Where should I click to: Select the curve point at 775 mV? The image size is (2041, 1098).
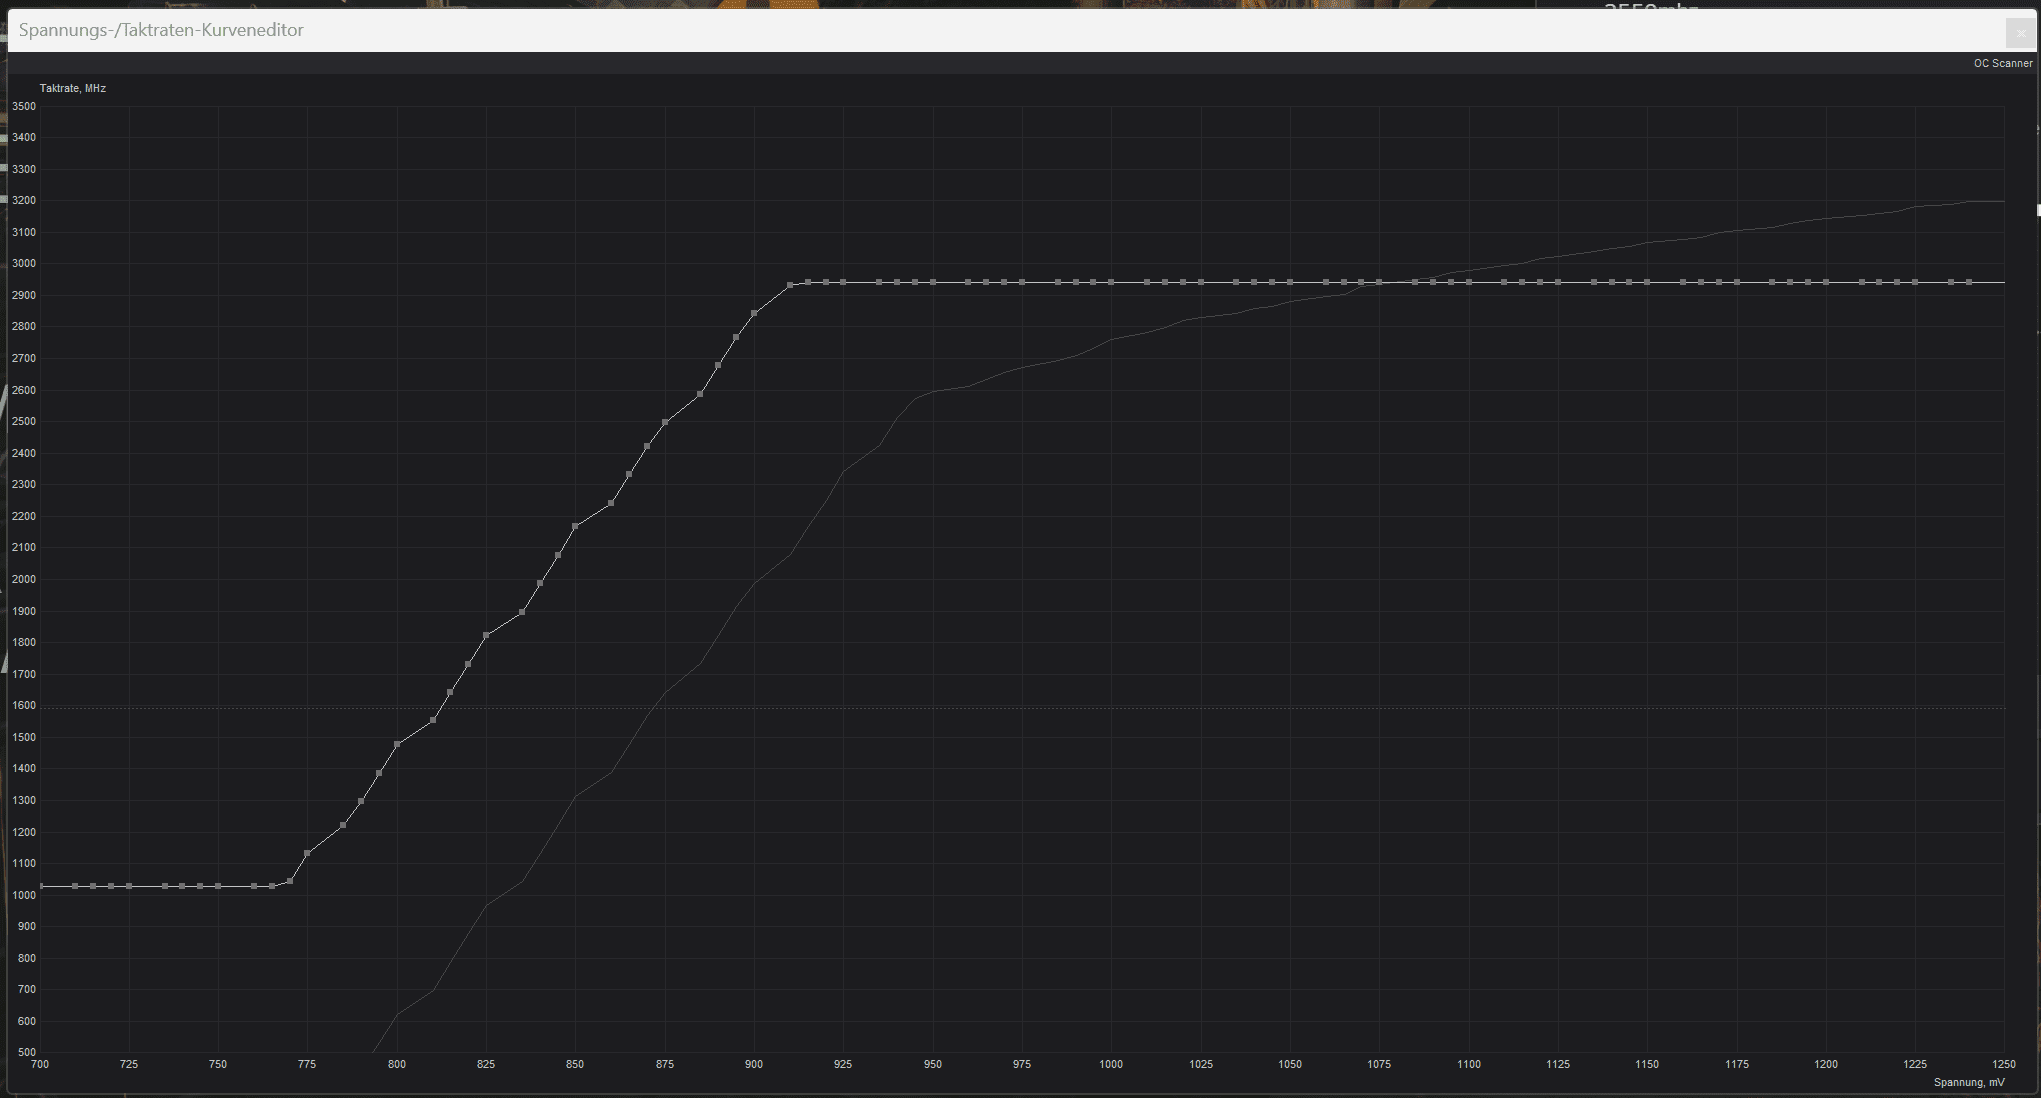(x=307, y=853)
